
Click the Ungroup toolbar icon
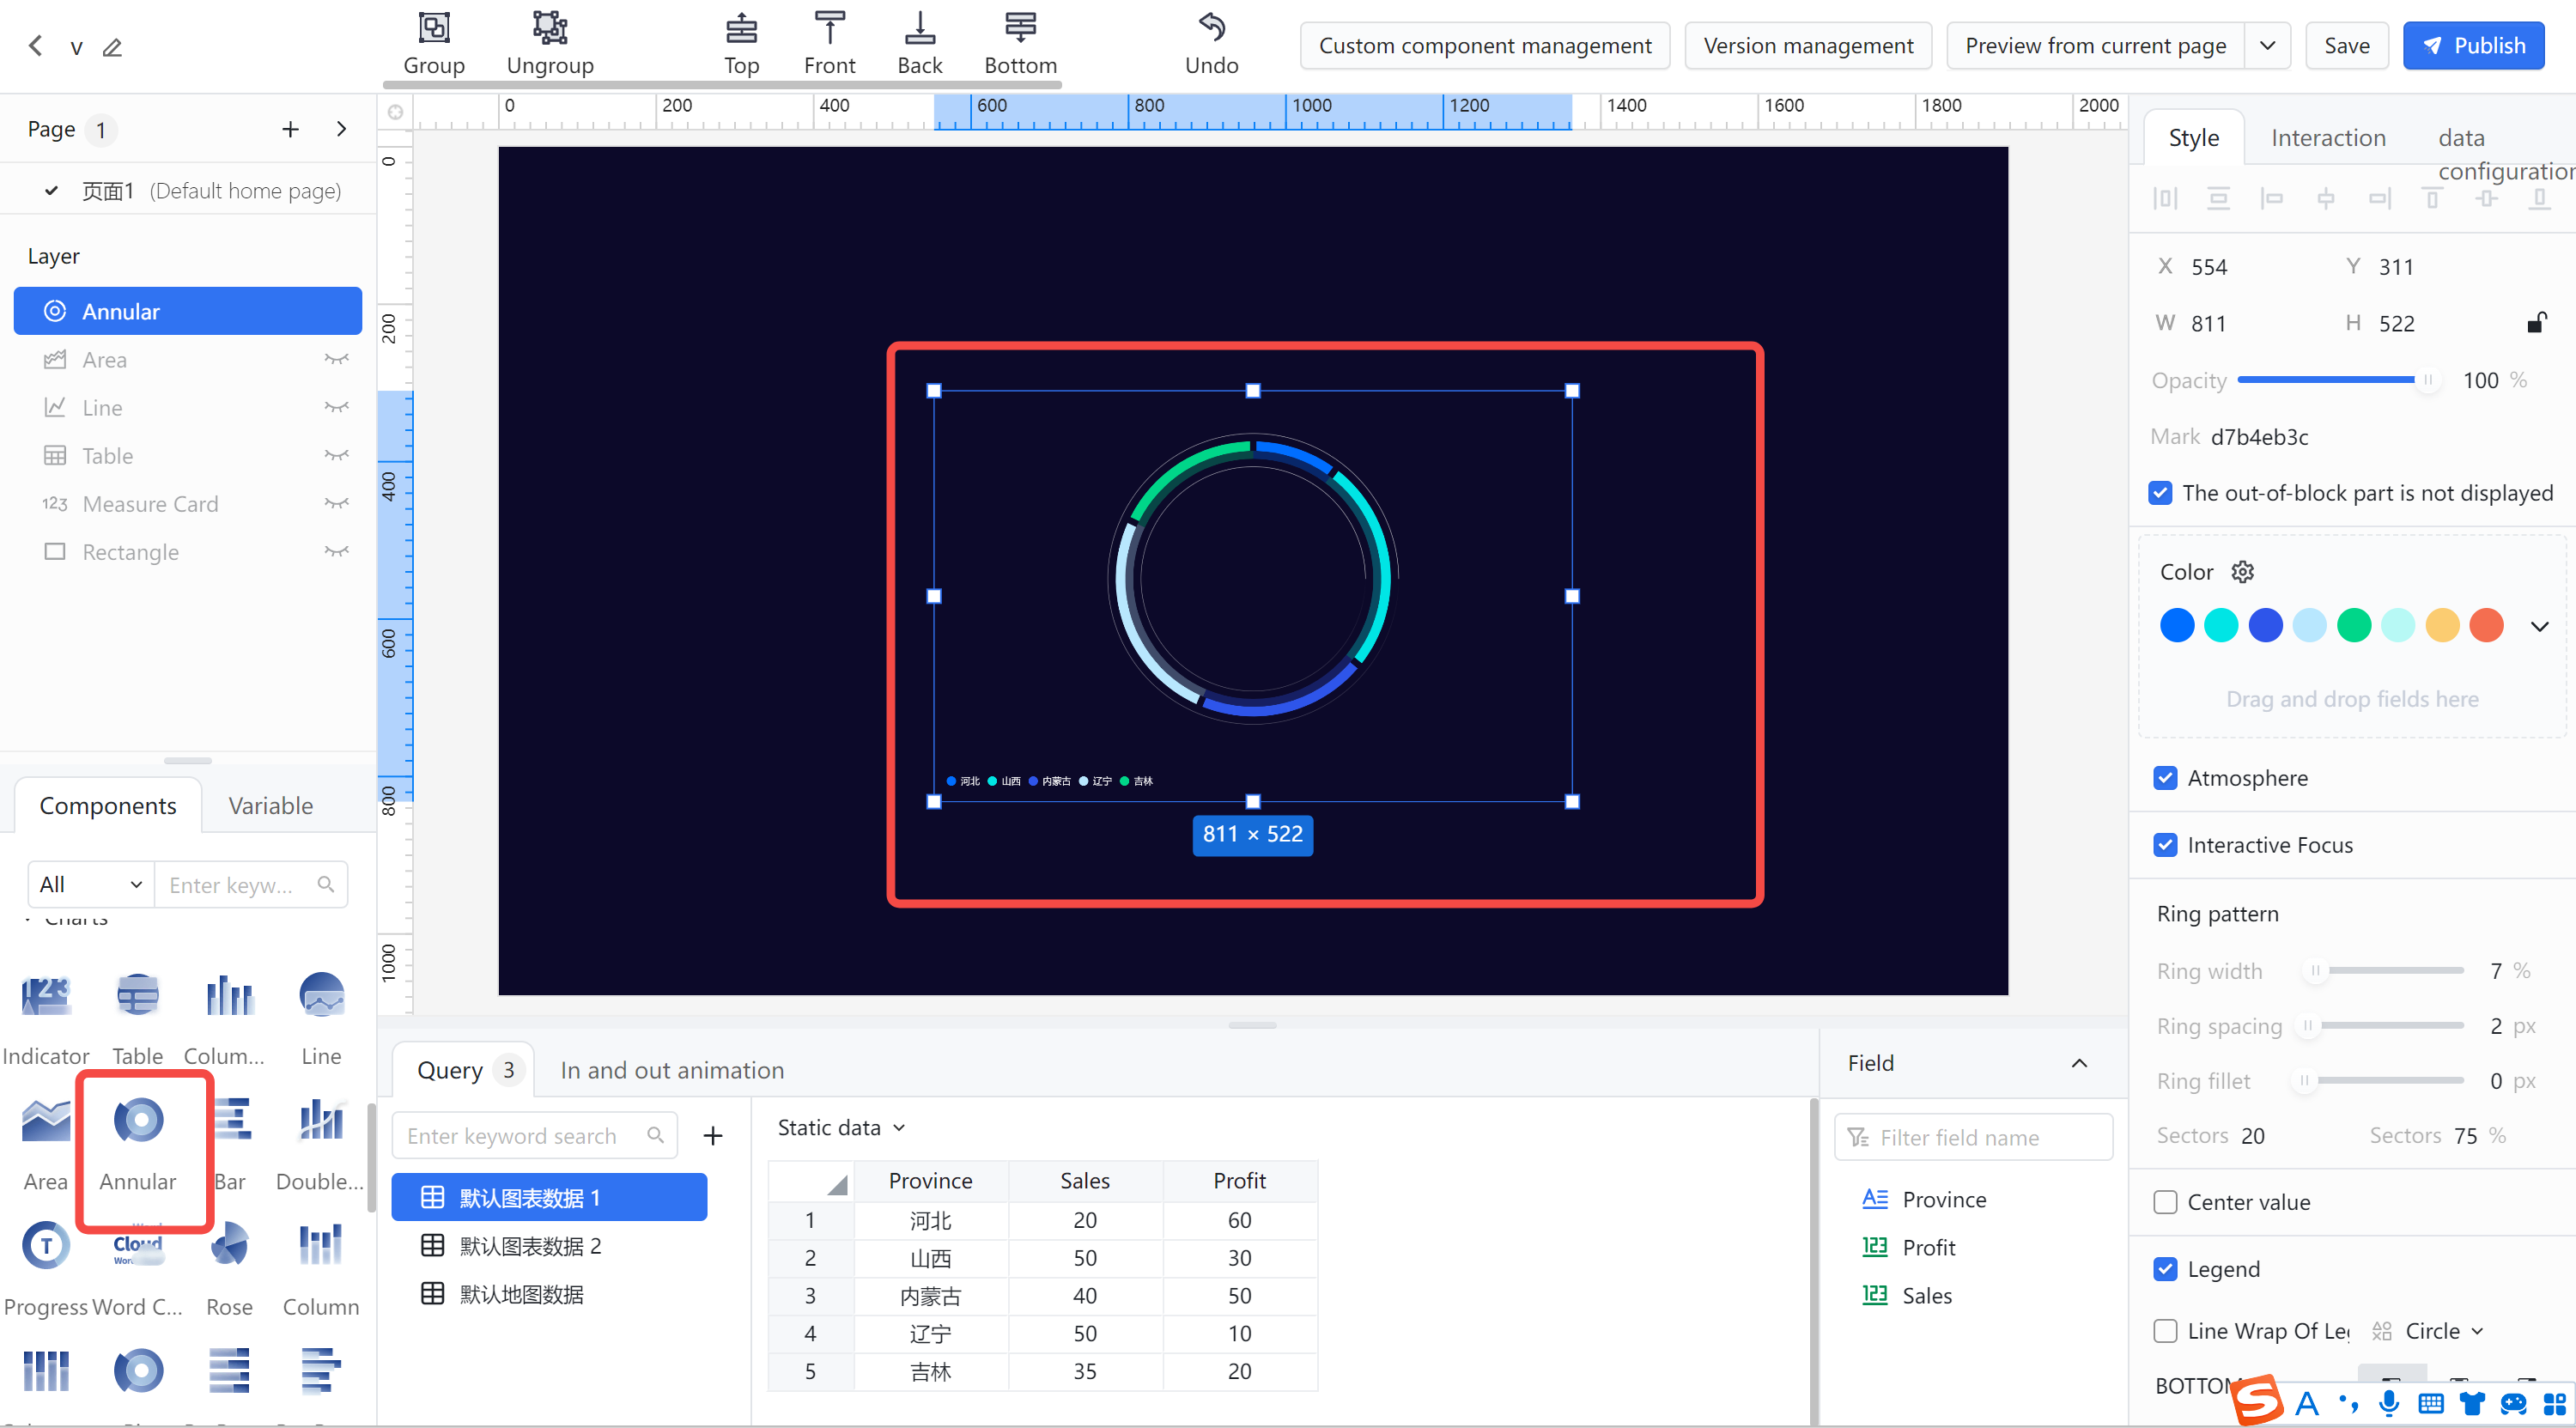[550, 44]
